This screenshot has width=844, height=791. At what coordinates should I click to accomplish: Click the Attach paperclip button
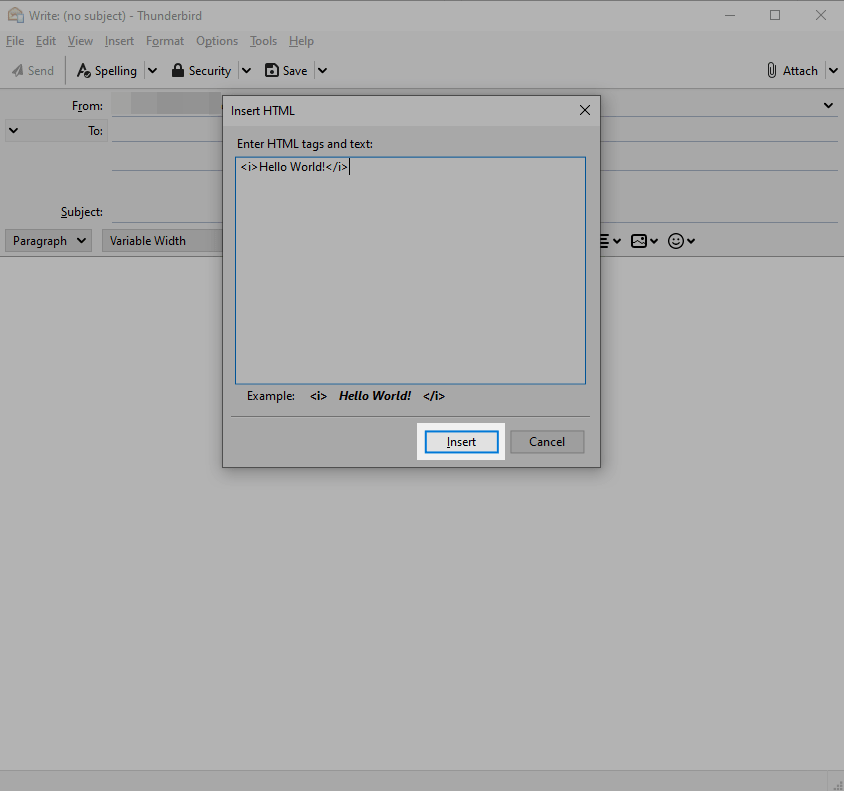coord(792,70)
